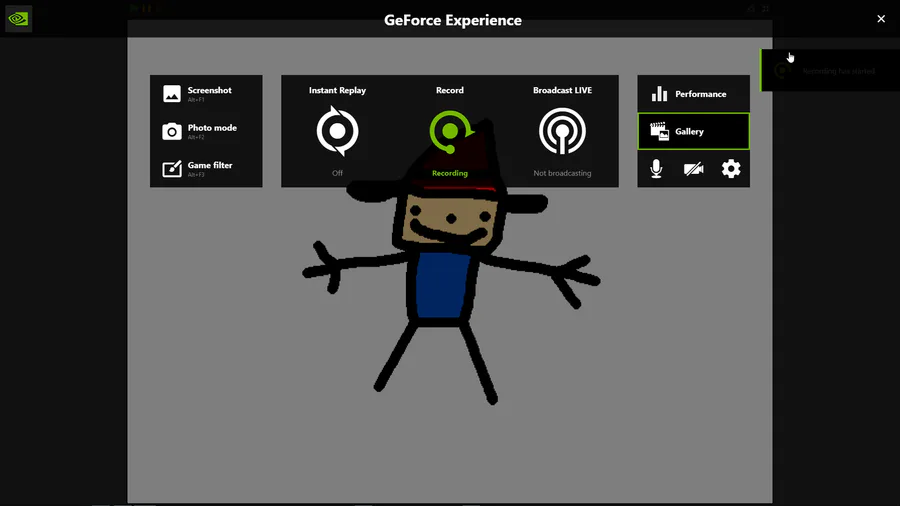900x506 pixels.
Task: Click the Broadcast LIVE label
Action: pyautogui.click(x=562, y=90)
